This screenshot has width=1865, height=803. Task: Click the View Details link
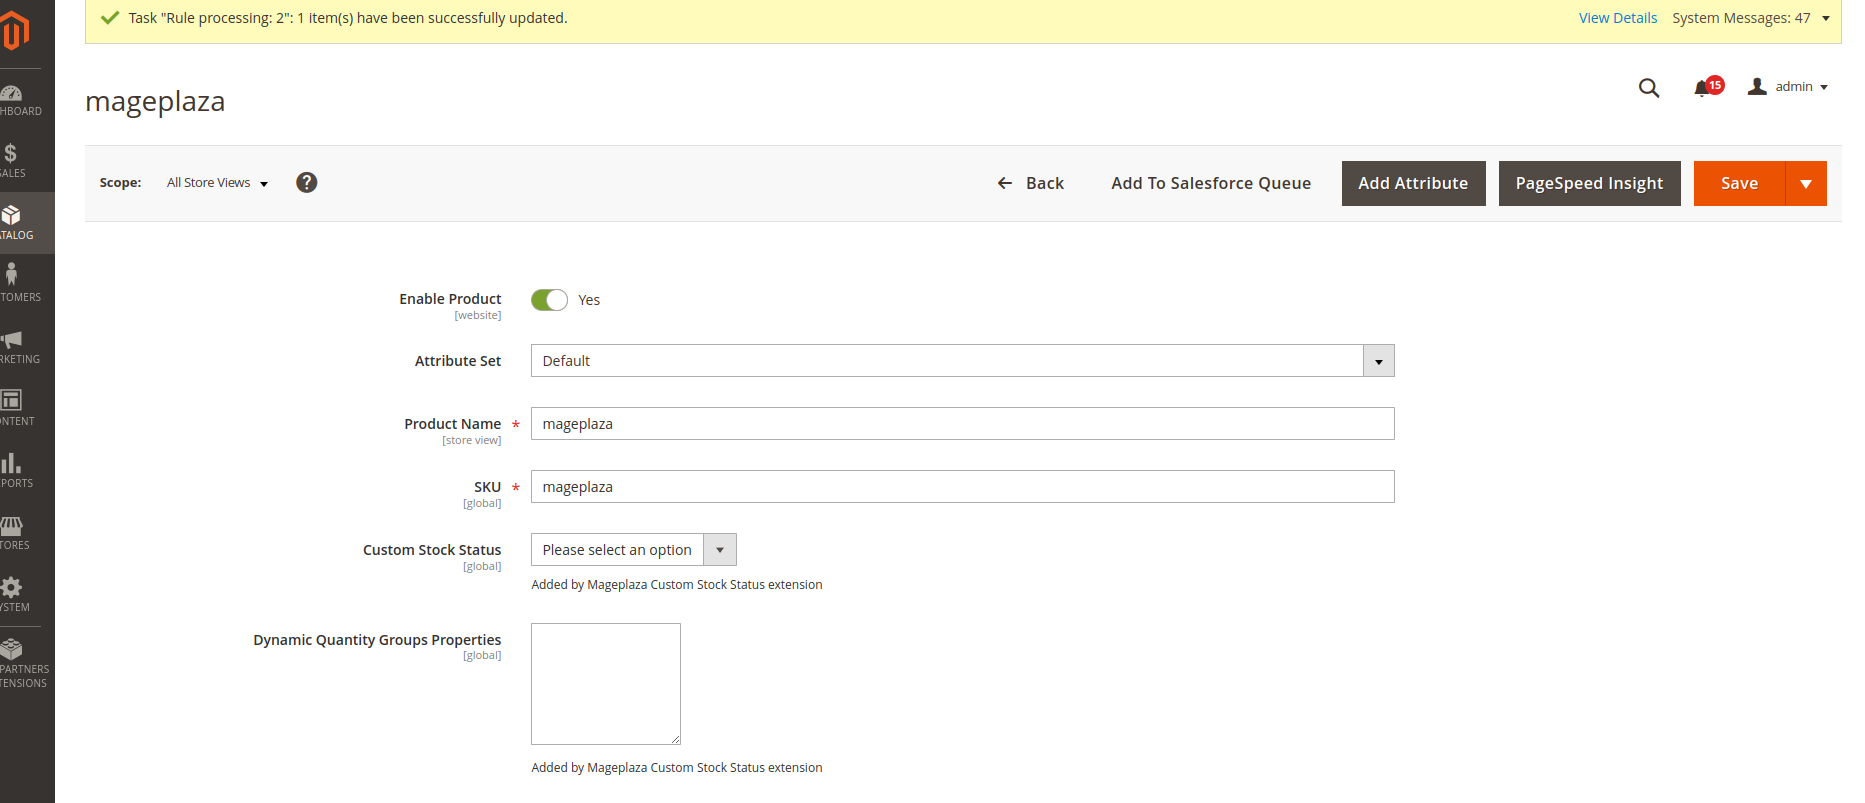tap(1617, 18)
